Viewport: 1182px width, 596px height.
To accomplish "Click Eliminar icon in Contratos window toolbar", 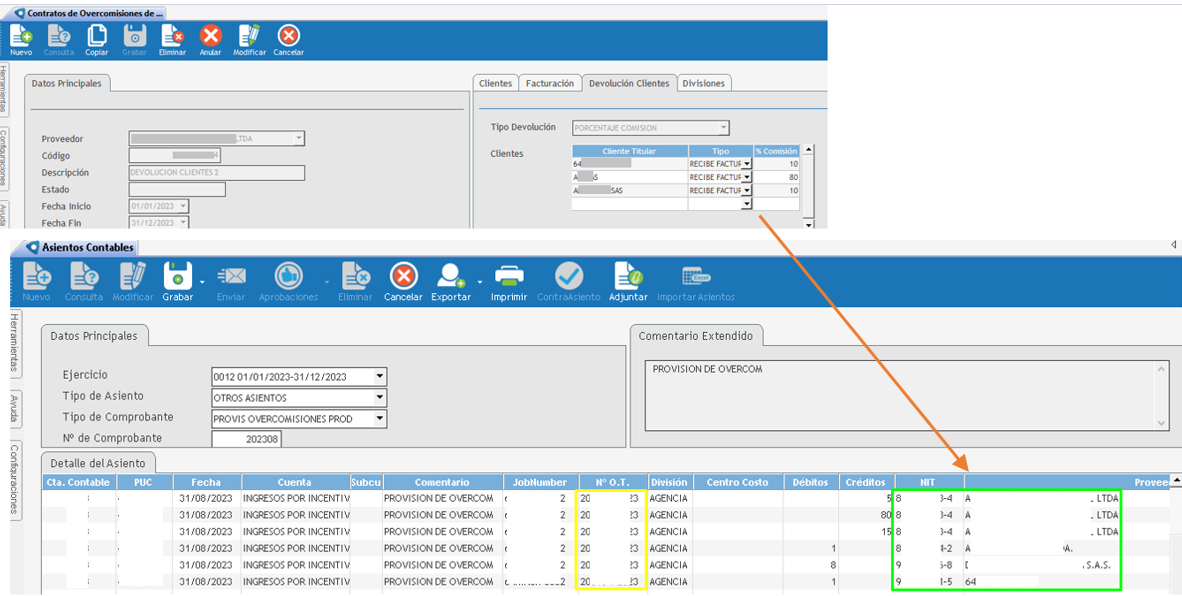I will (173, 35).
